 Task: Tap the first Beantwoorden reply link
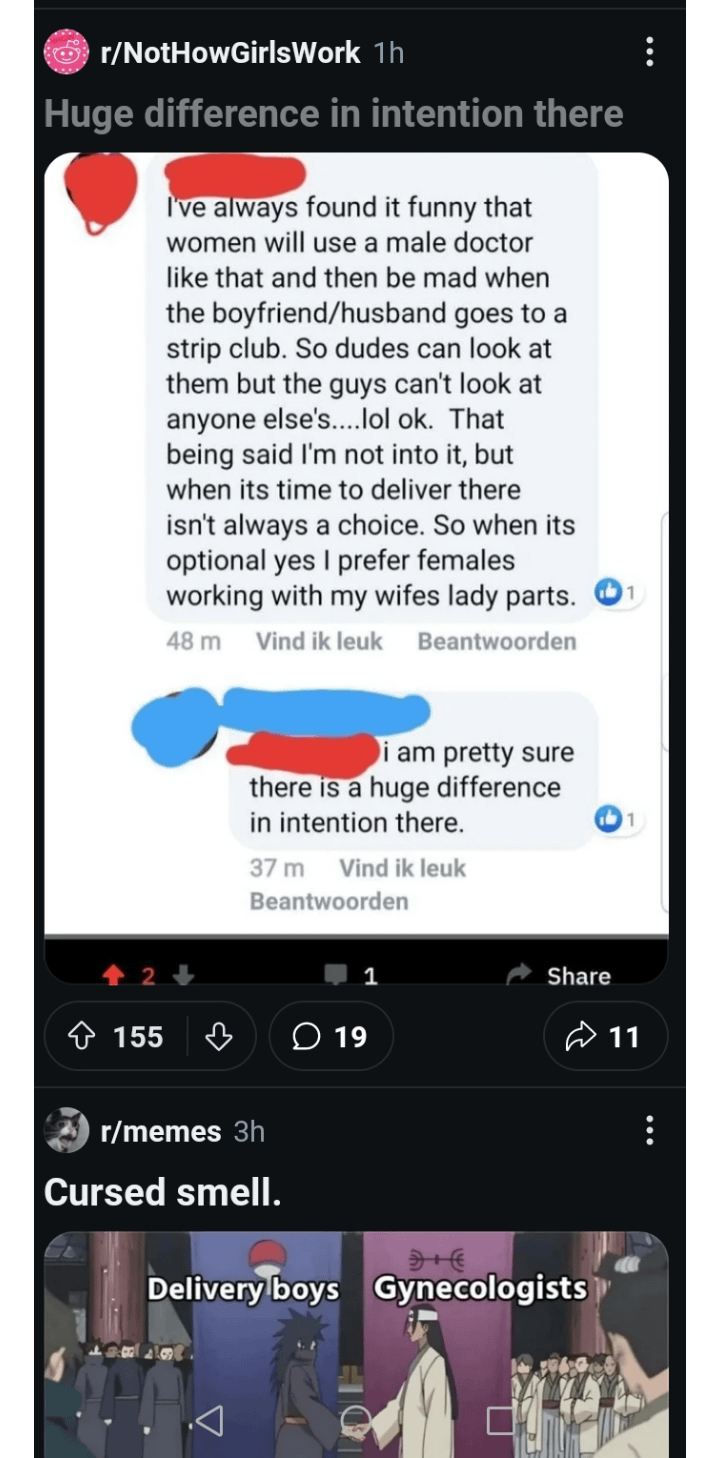[496, 641]
